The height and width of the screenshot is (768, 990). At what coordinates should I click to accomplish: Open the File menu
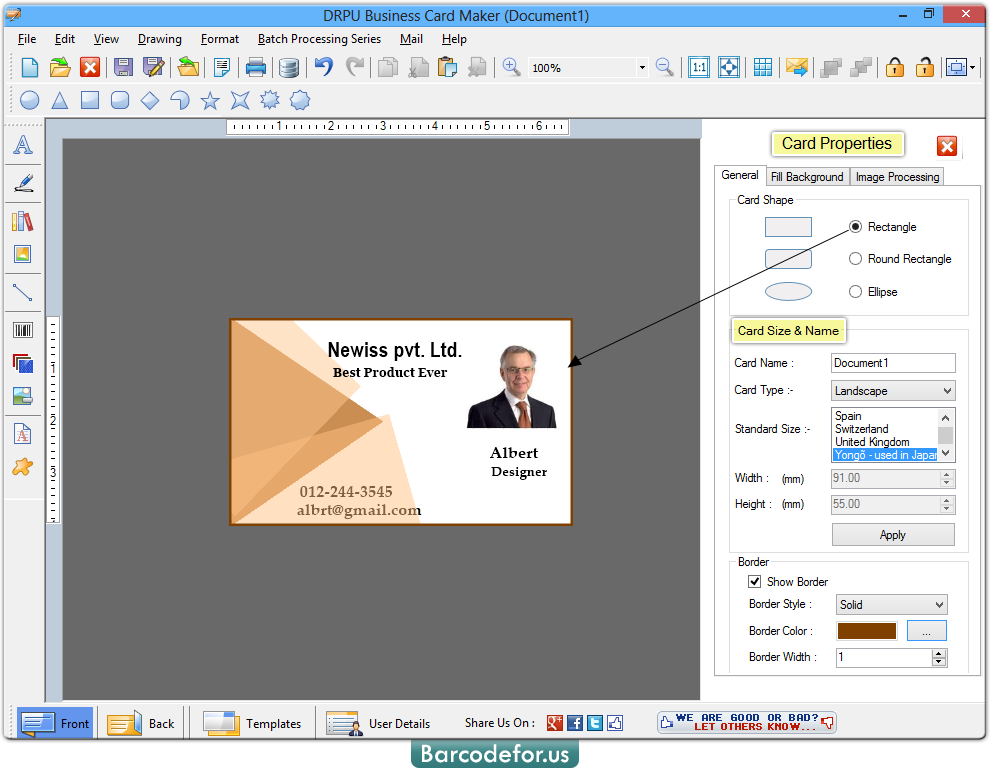click(x=27, y=39)
